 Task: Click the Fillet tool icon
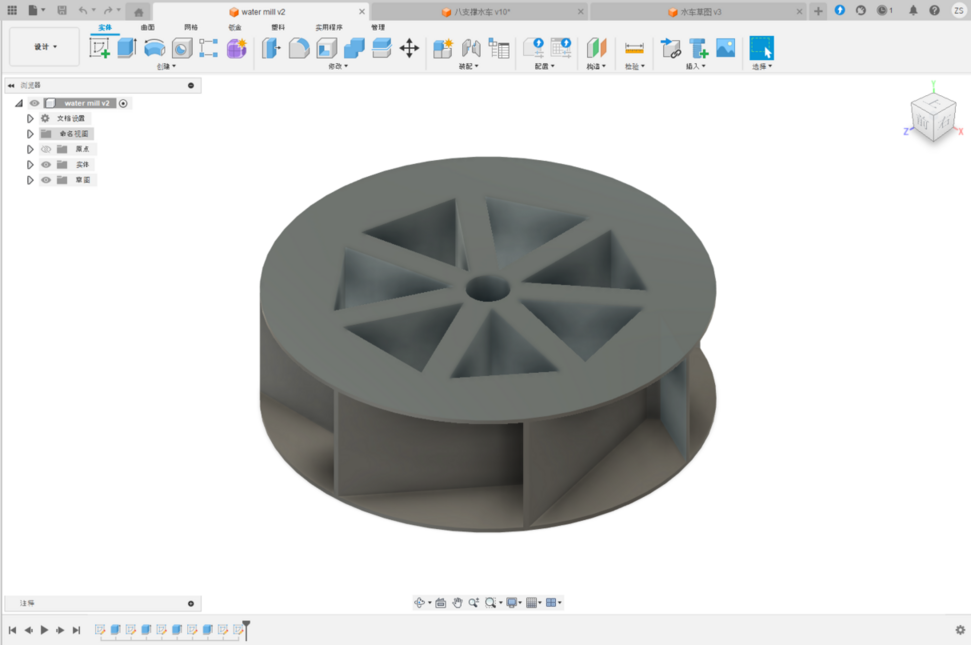point(299,48)
